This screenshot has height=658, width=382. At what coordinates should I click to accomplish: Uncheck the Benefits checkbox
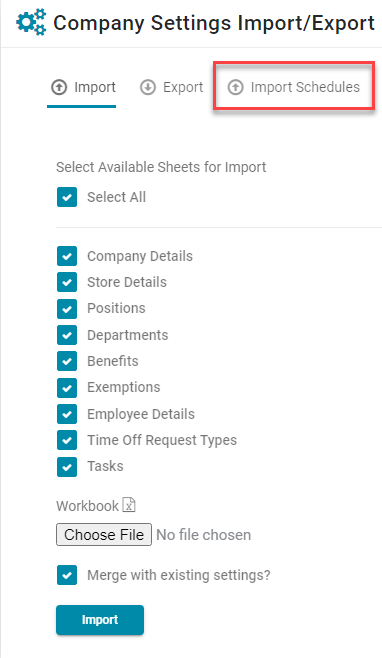click(x=67, y=361)
